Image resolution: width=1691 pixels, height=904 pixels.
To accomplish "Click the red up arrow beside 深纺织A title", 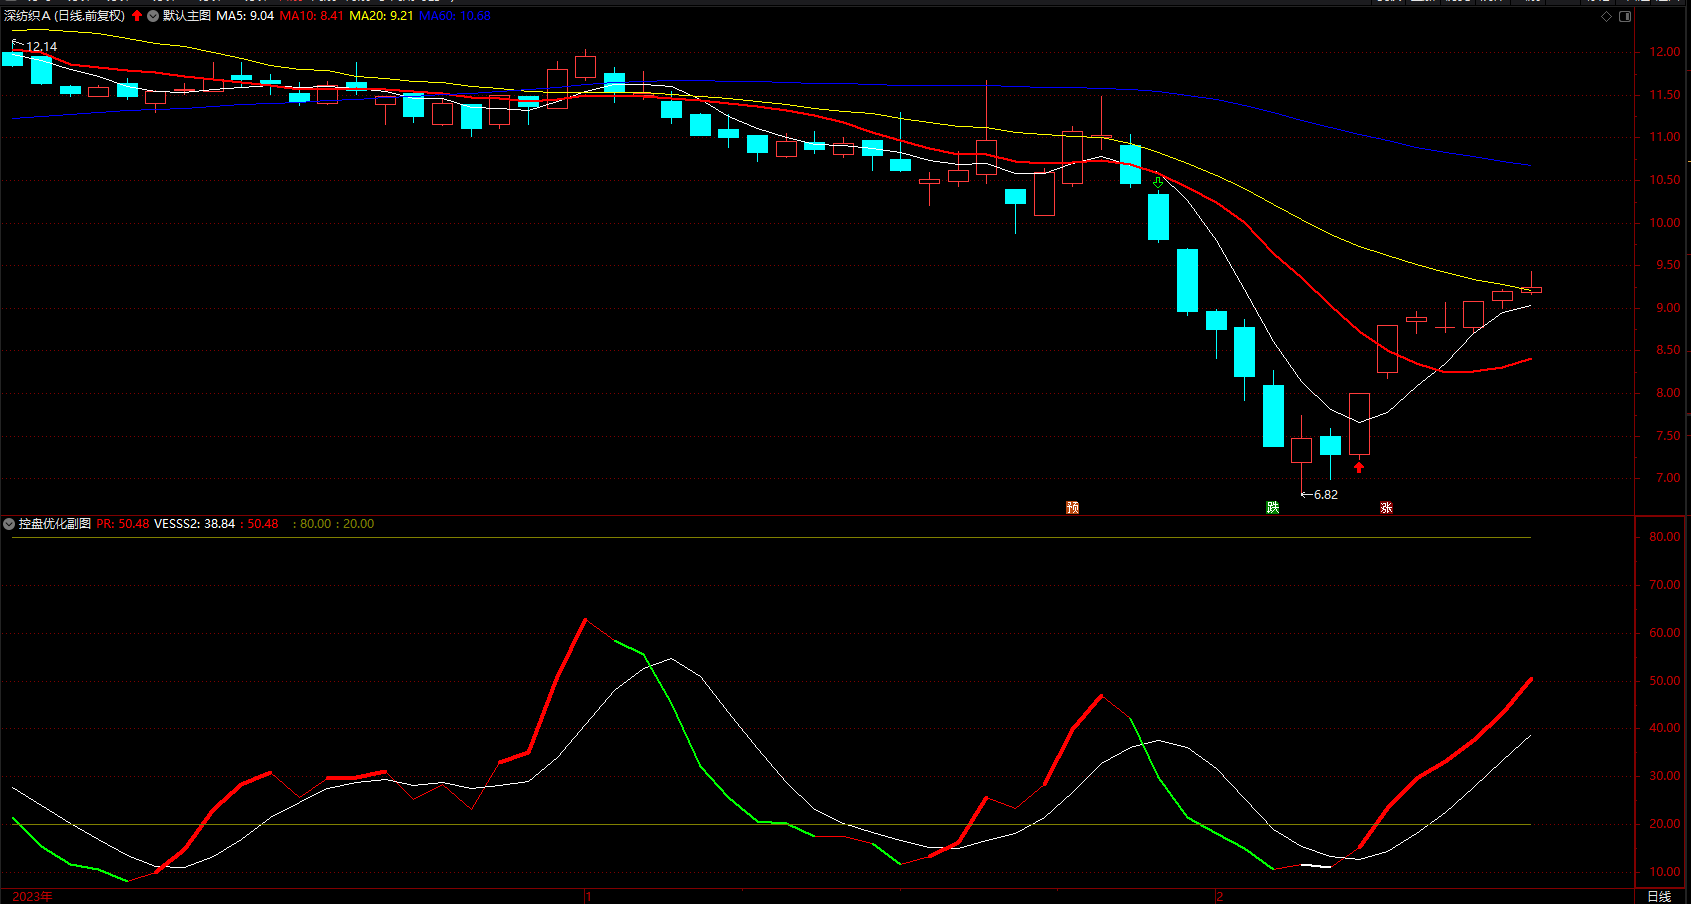I will 137,16.
